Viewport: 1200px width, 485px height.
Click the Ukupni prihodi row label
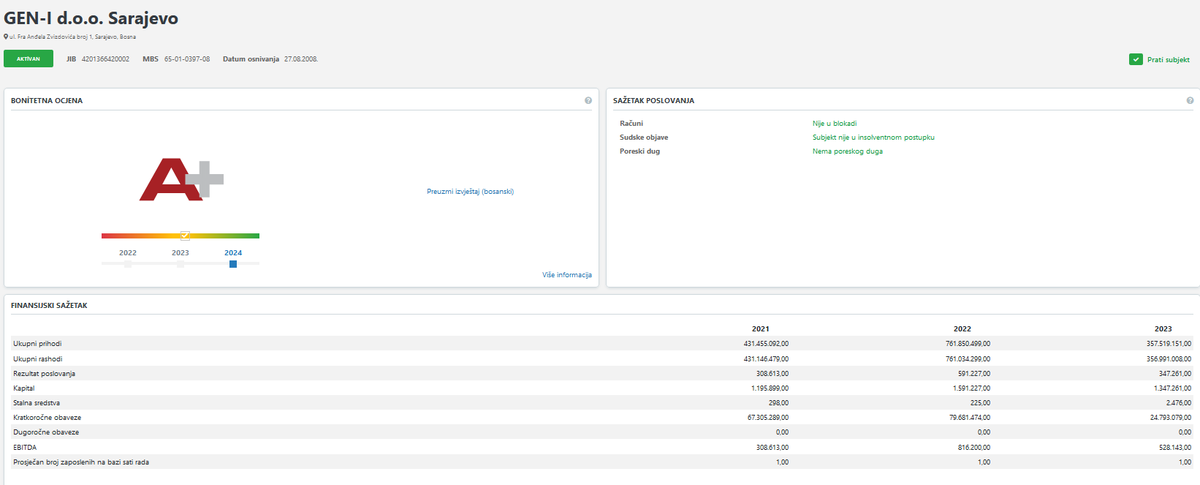(x=35, y=343)
